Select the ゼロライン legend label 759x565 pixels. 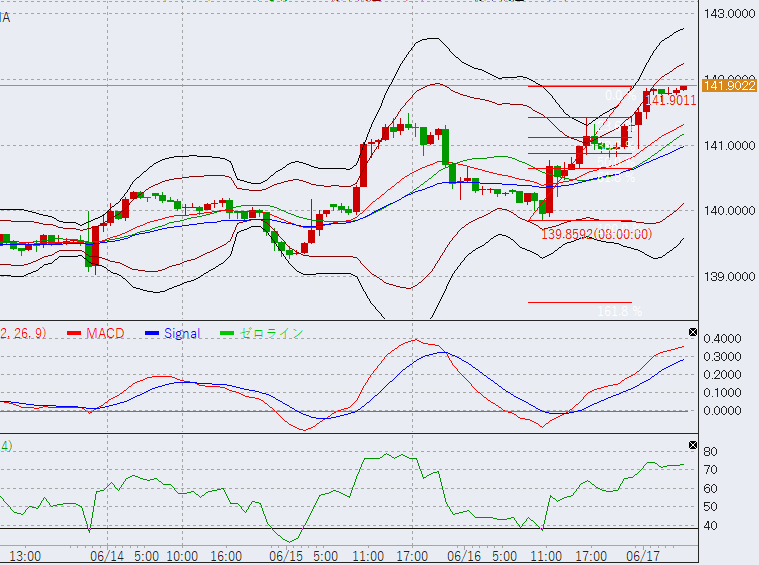point(270,333)
